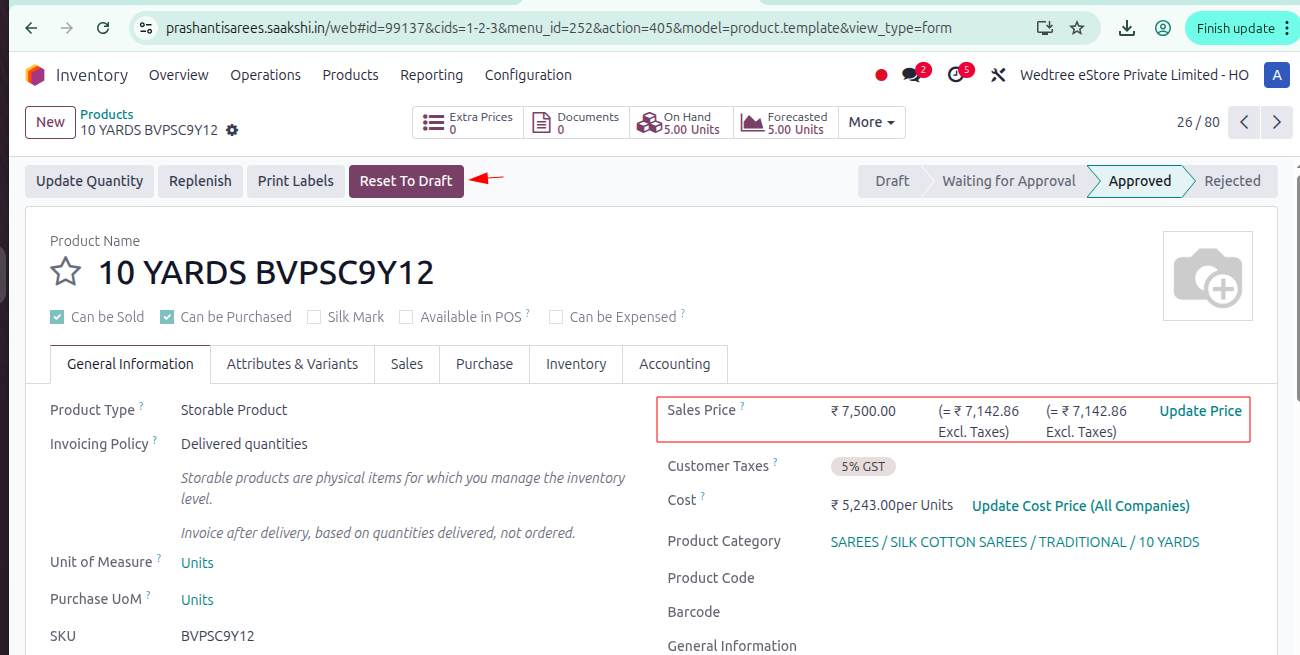Select Waiting for Approval status stage
Screen dimensions: 1300x655
pos(1009,181)
